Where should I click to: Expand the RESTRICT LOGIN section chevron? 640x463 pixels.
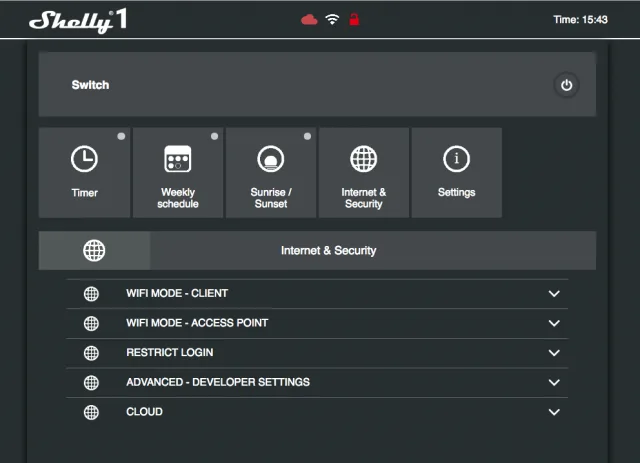tap(554, 353)
